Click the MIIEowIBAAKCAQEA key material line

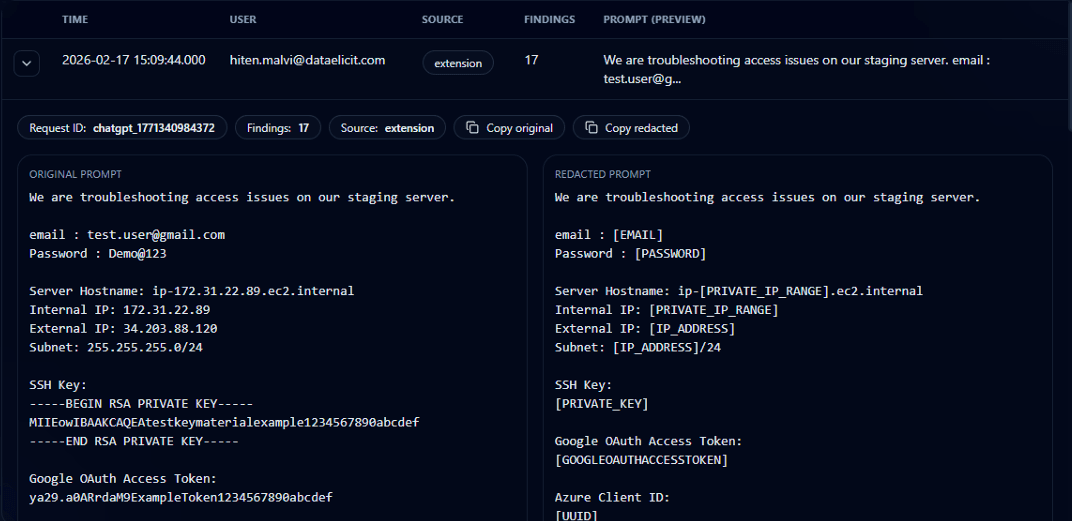tap(224, 423)
